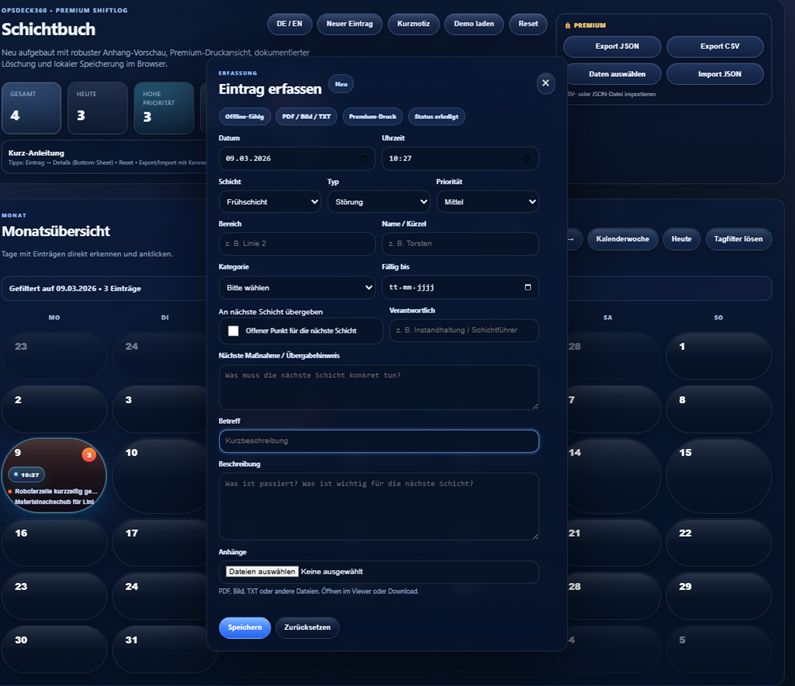
Task: Click the Speichern button
Action: 244,628
